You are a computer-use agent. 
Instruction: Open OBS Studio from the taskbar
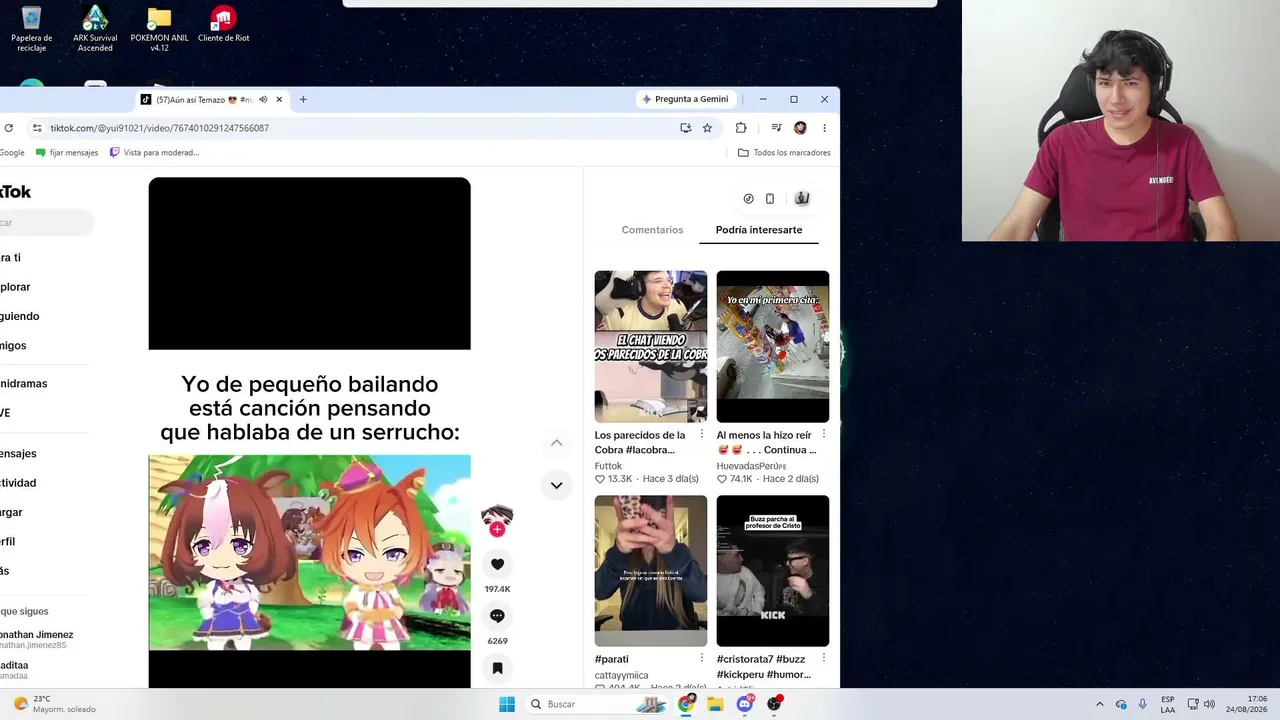774,704
